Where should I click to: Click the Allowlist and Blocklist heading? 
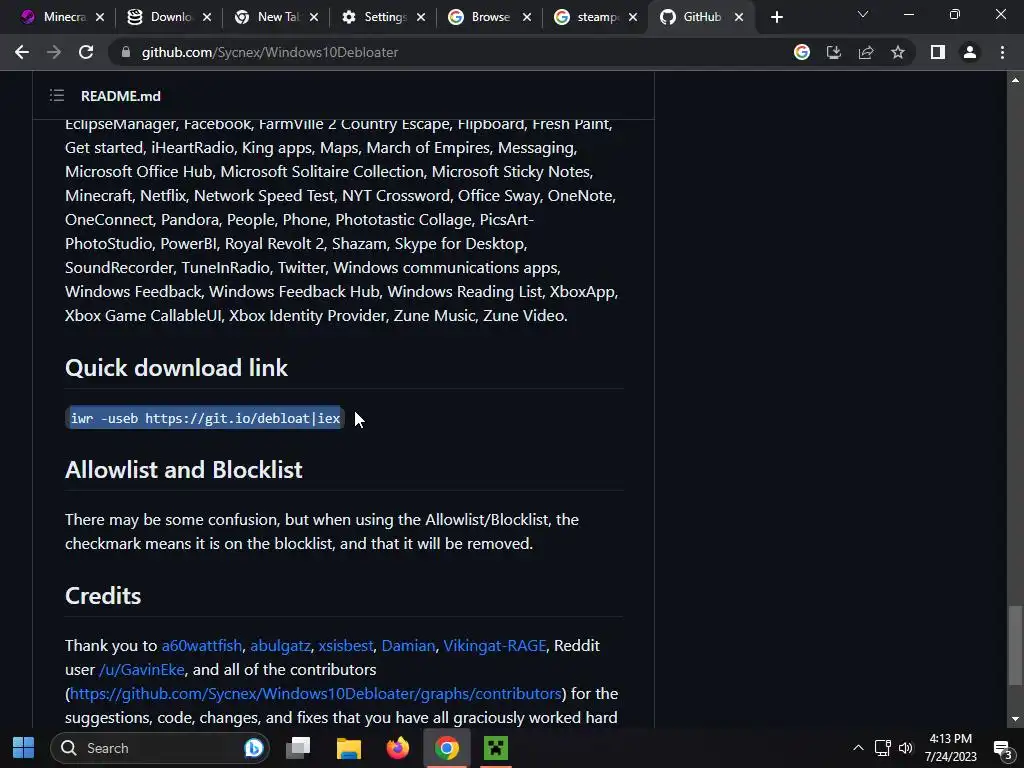(184, 470)
